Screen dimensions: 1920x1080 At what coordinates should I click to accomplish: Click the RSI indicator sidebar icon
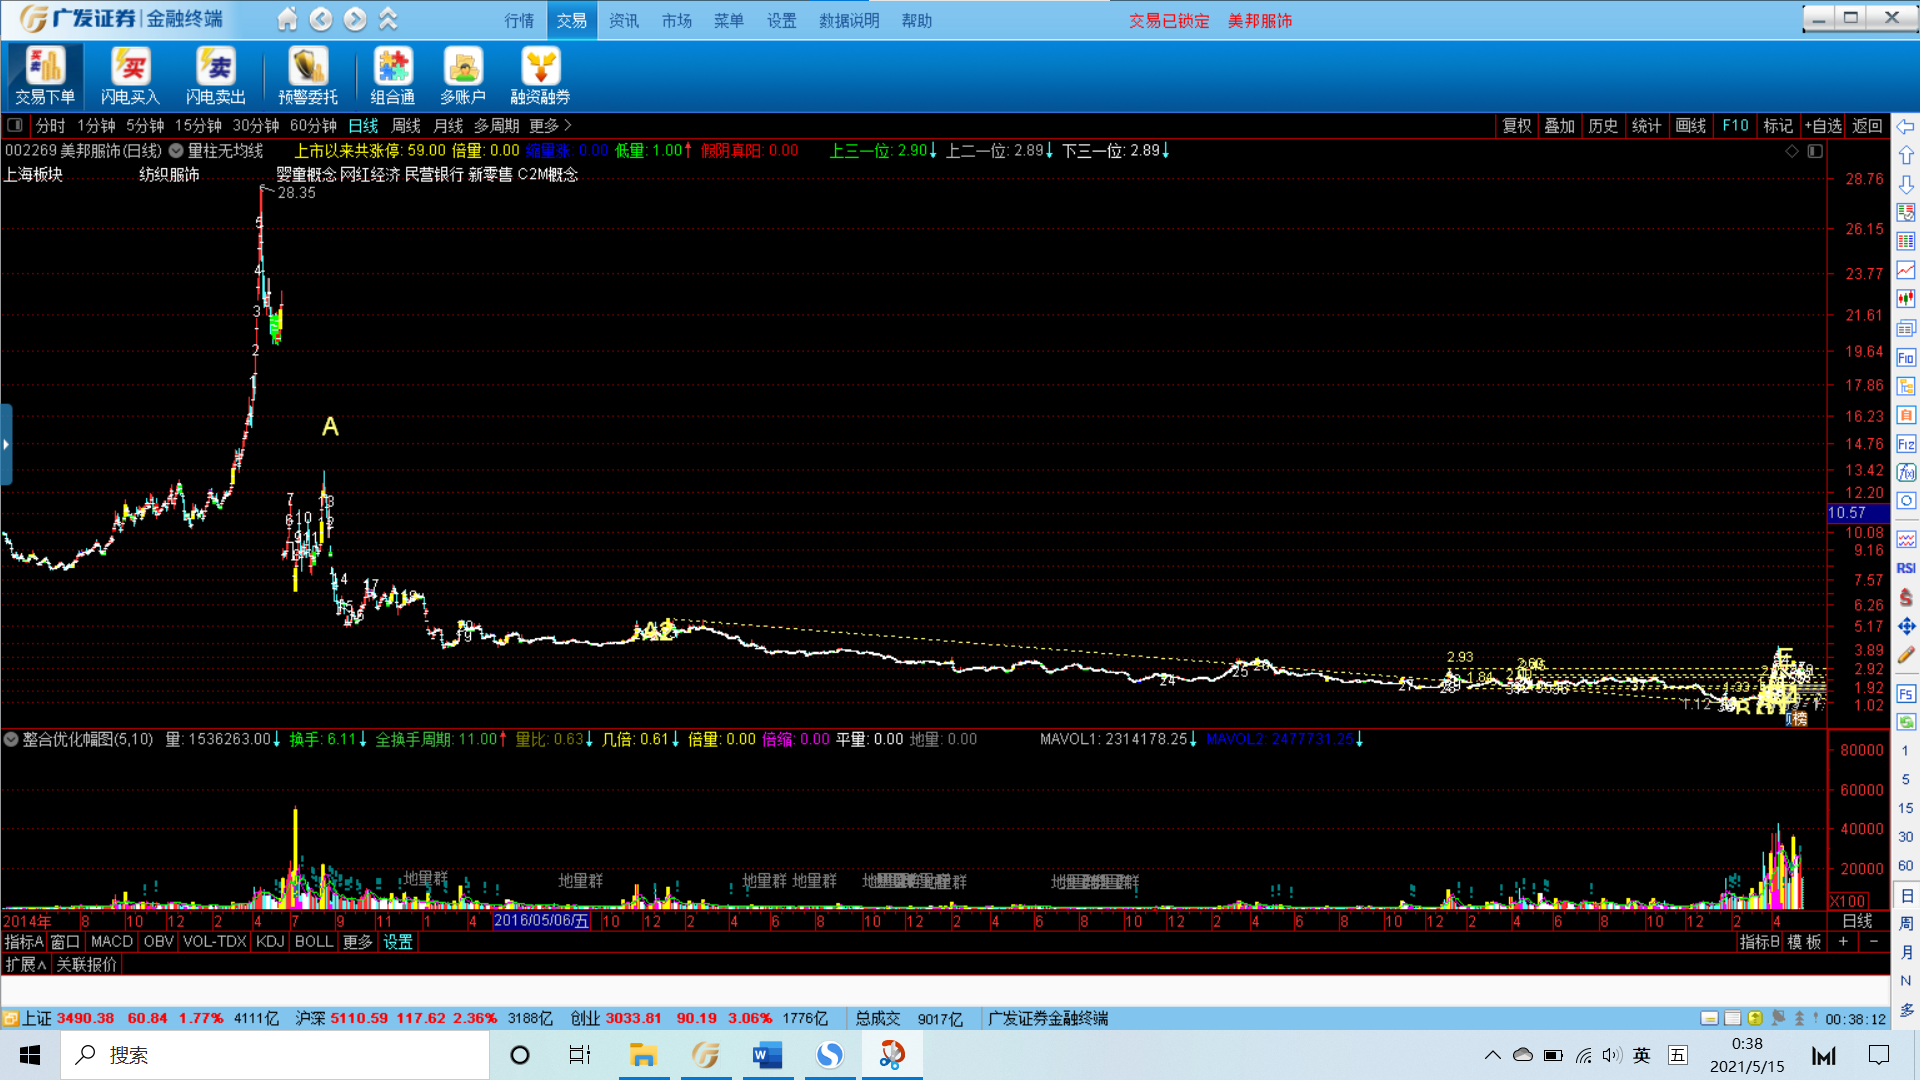1906,568
